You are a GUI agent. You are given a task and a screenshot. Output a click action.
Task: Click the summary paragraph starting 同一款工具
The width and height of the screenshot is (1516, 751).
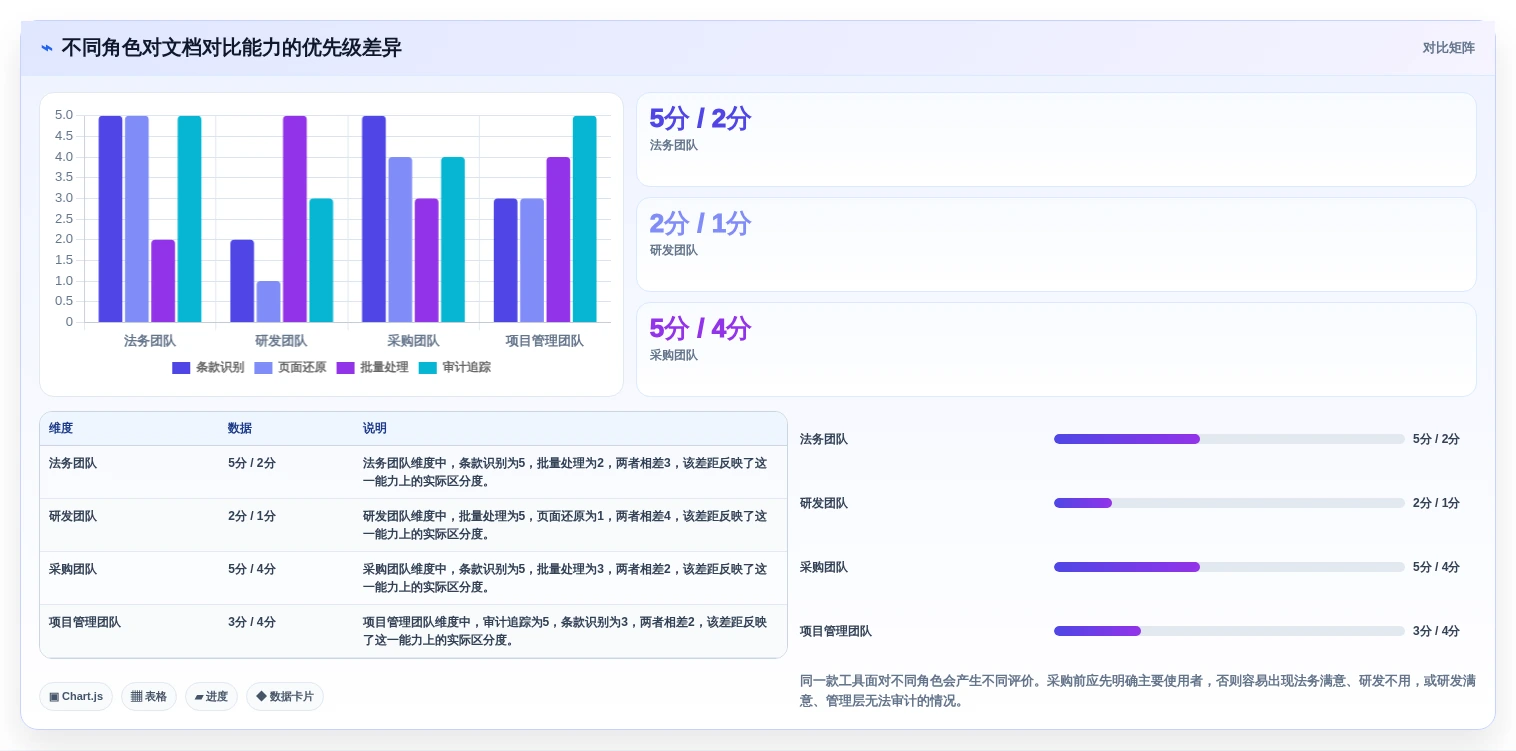1138,691
